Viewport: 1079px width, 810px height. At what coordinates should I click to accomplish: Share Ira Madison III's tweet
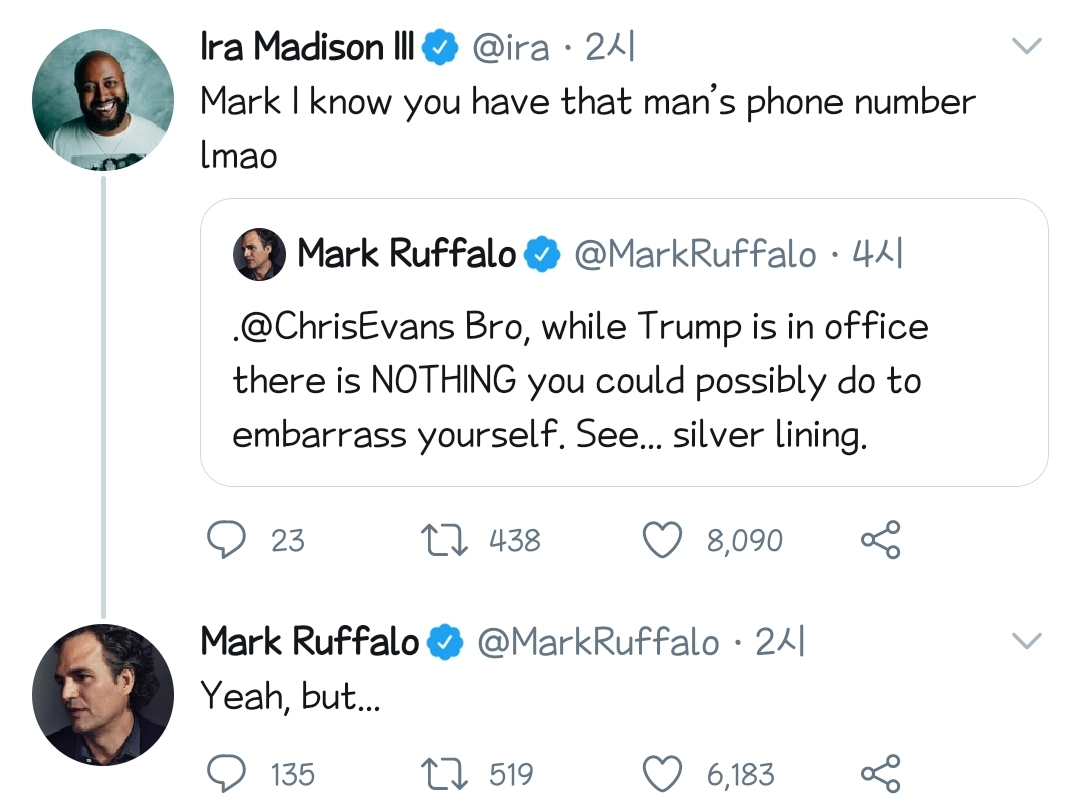pyautogui.click(x=880, y=540)
